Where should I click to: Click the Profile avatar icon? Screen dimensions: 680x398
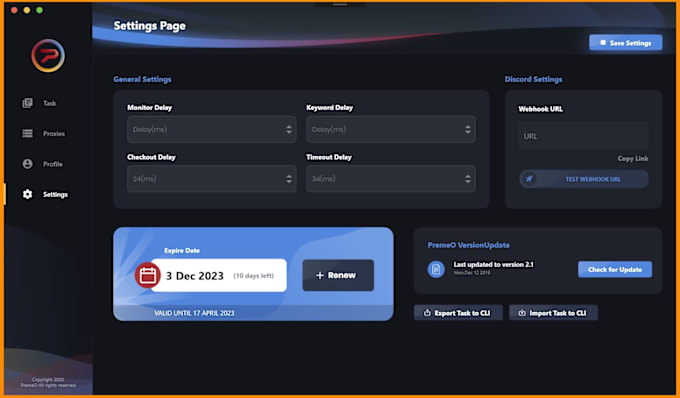click(x=27, y=164)
